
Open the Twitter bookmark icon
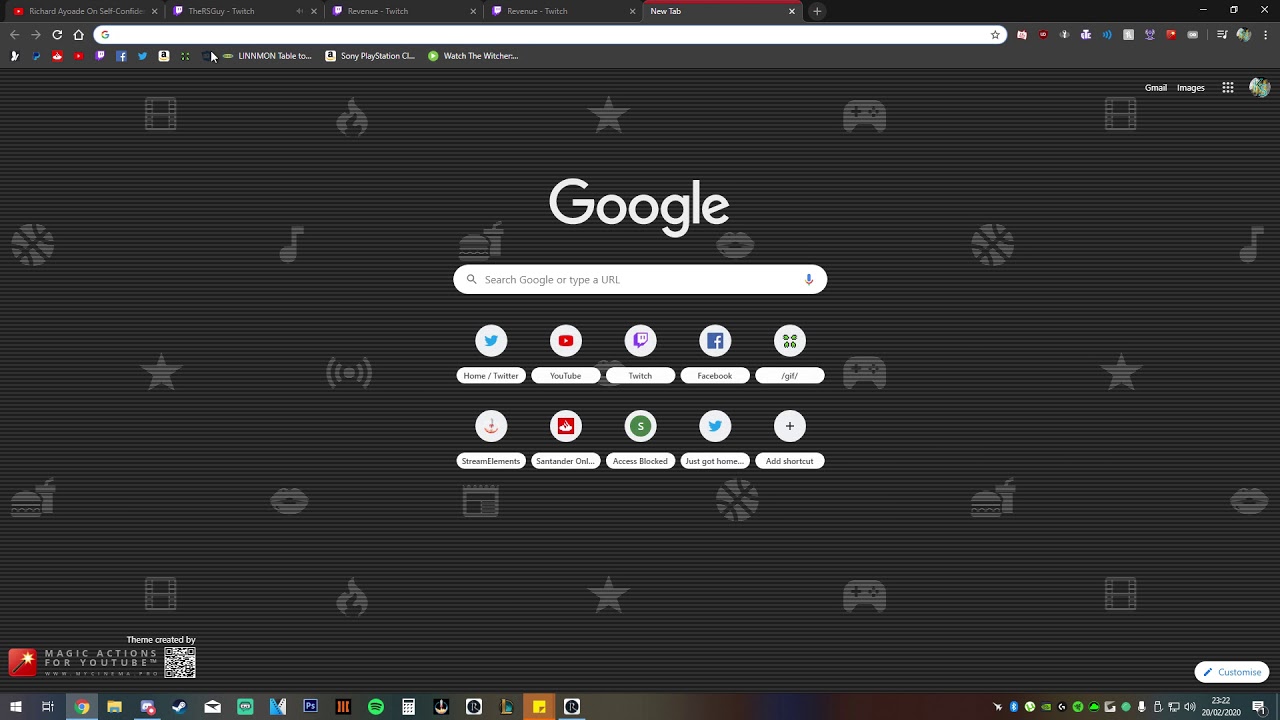tap(142, 56)
